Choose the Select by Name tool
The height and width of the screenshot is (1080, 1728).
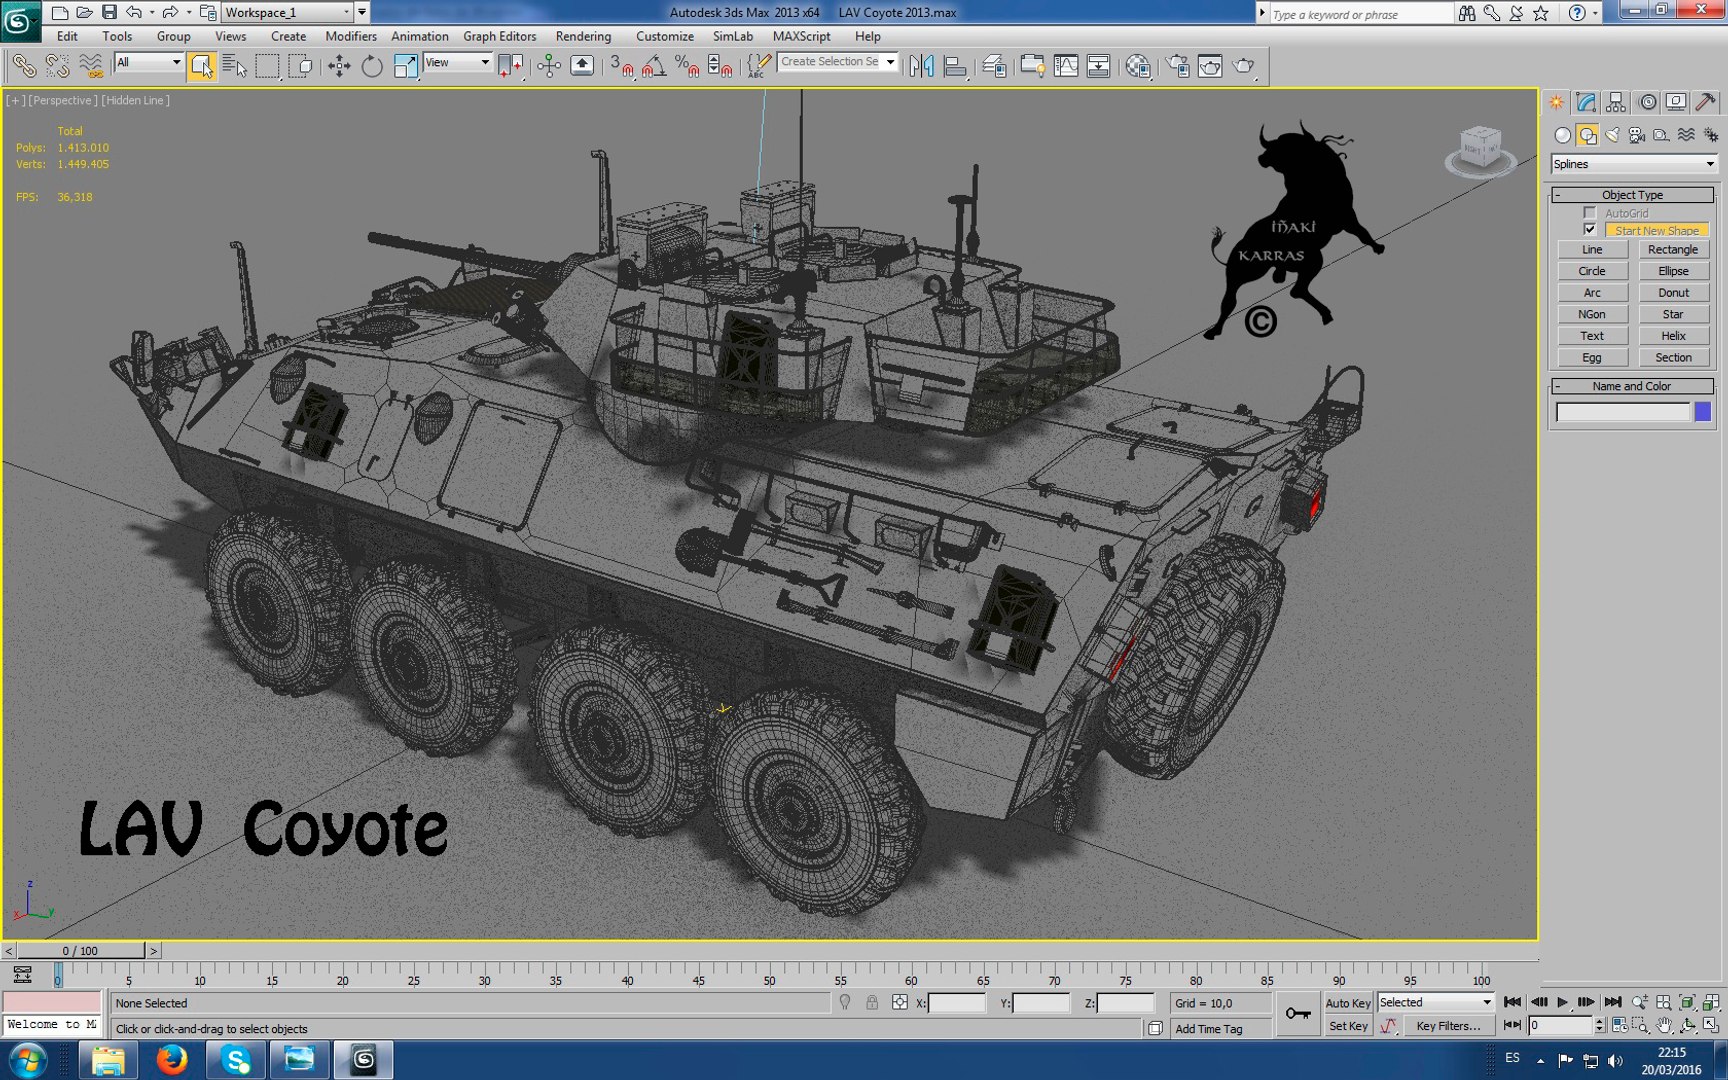[234, 67]
